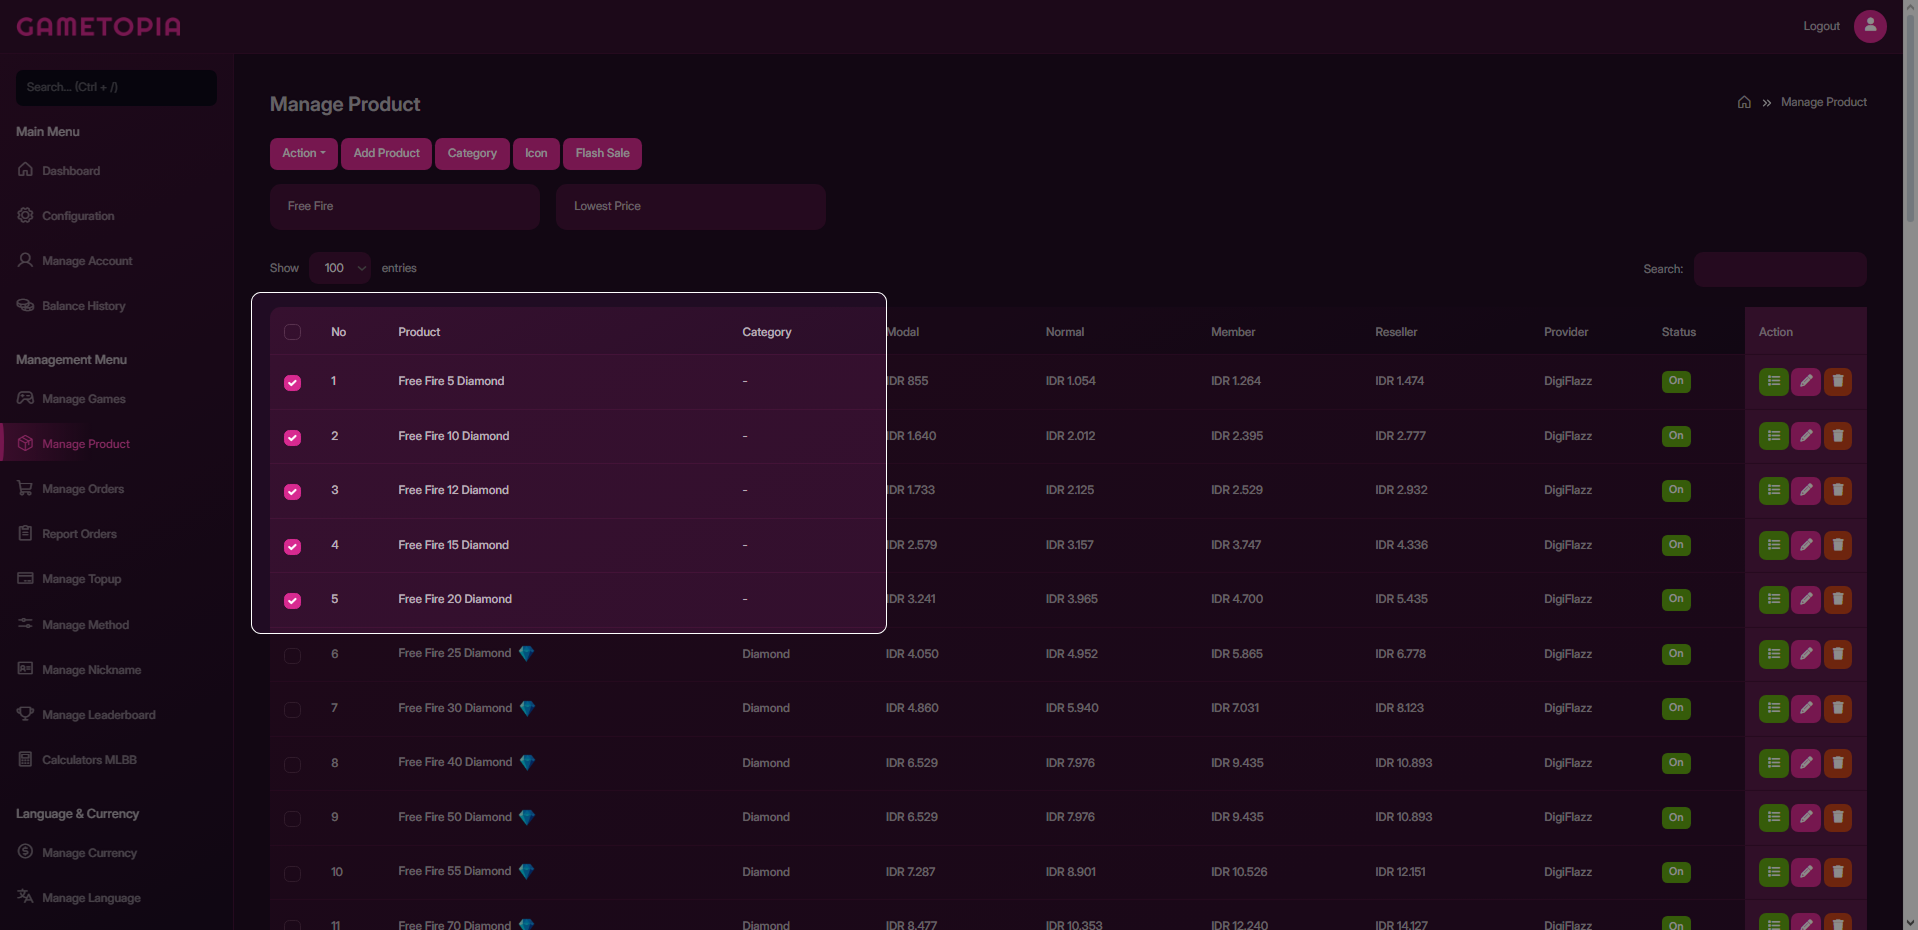The width and height of the screenshot is (1918, 930).
Task: Click the IDR 4.050 modal price cell
Action: (912, 654)
